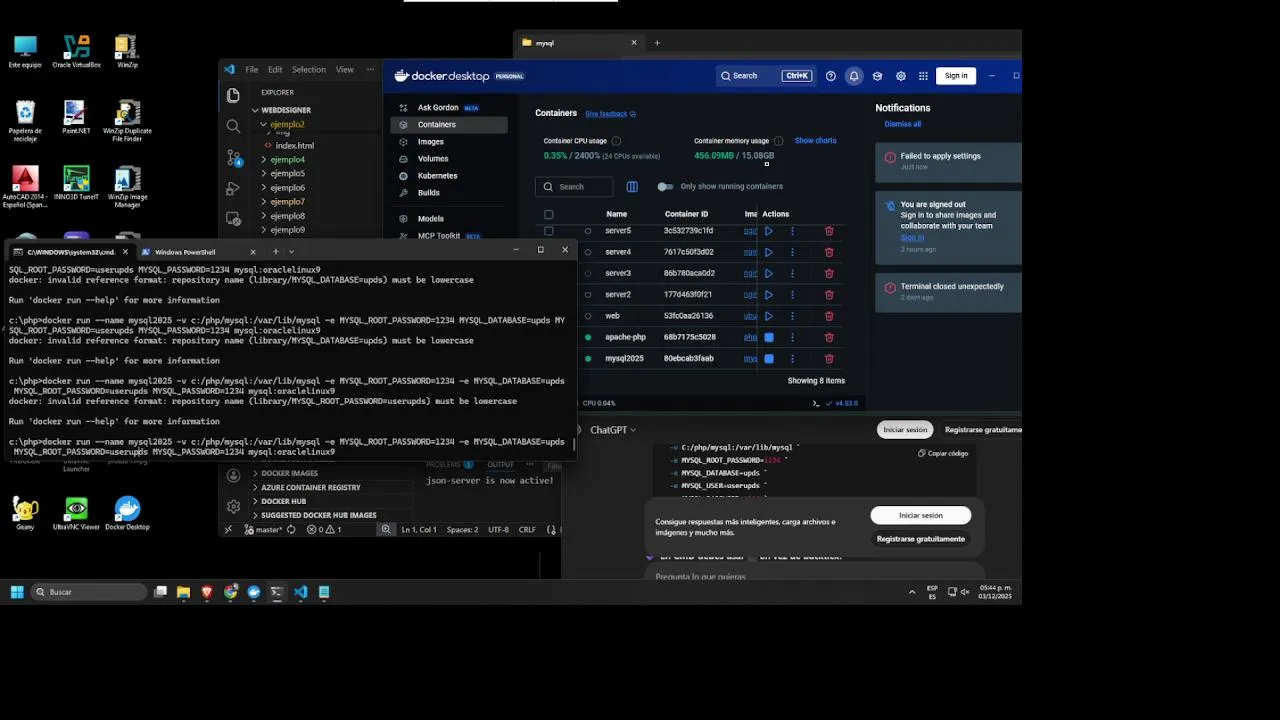Click Docker Desktop search box with Ctrl+K
Screen dimensions: 1280x720
765,76
